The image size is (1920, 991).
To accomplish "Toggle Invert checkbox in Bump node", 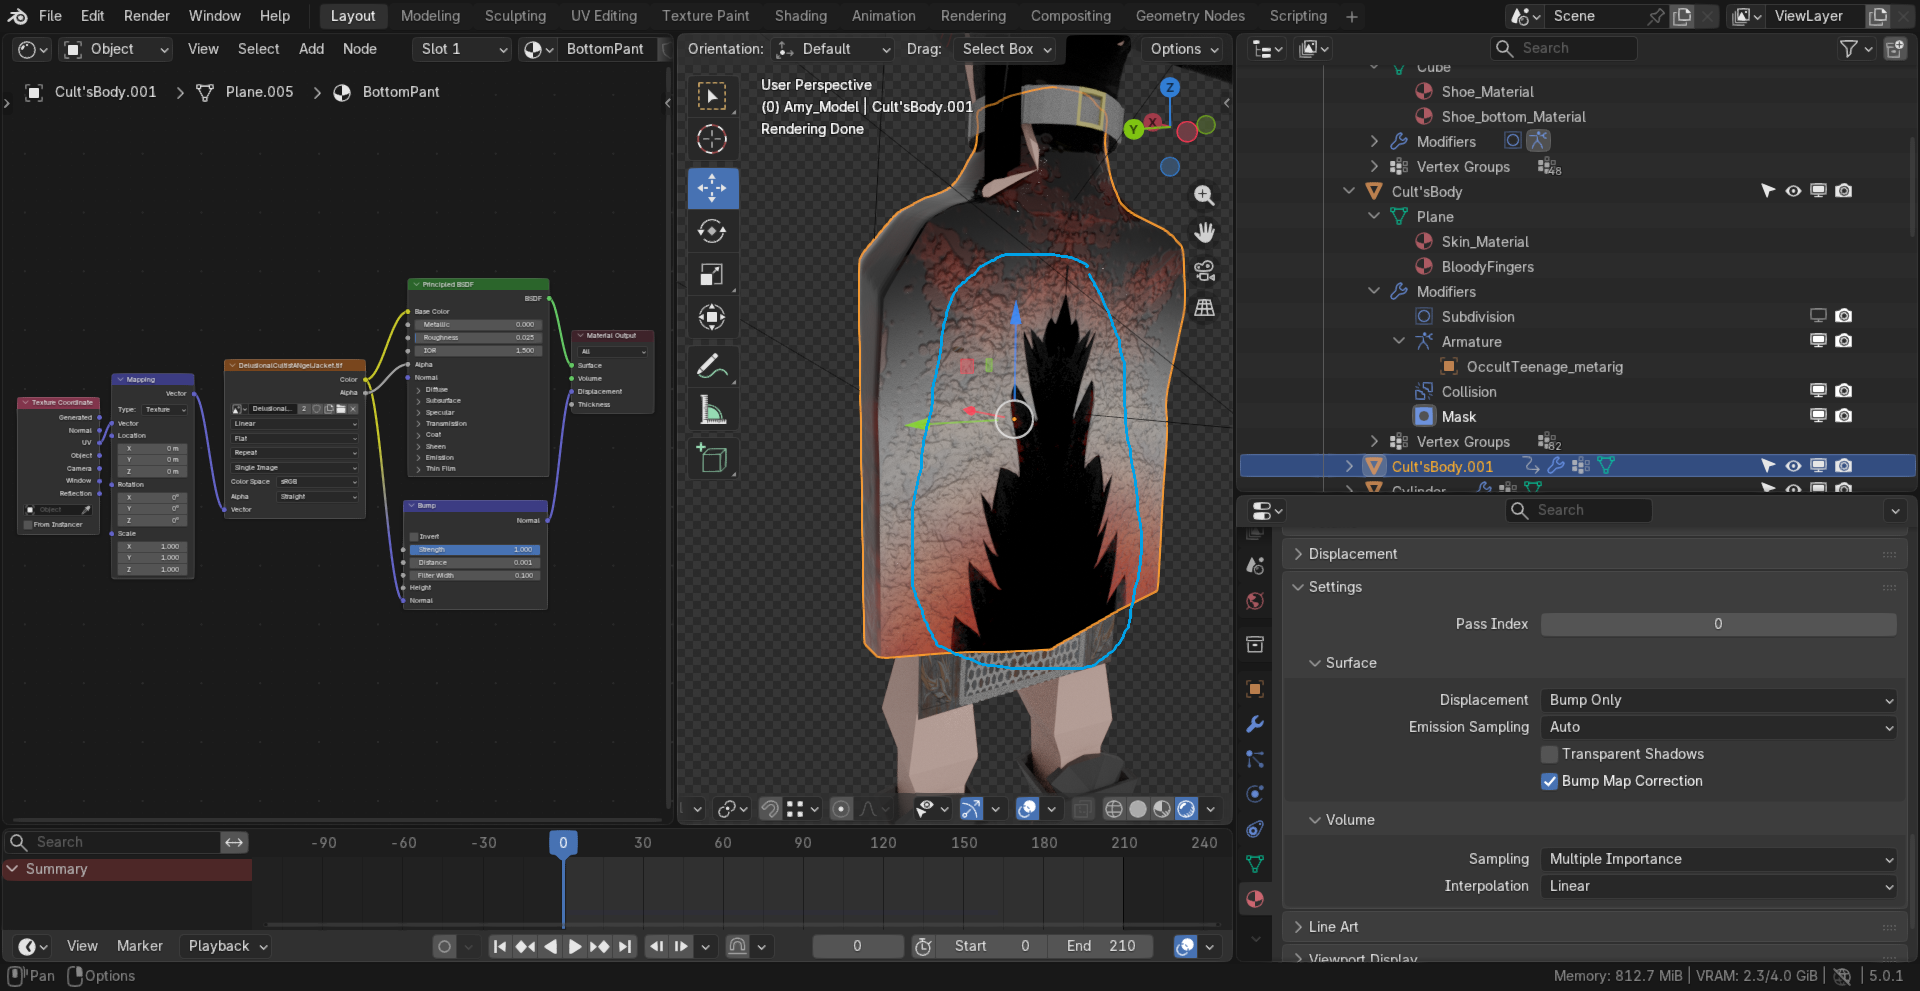I will pos(415,537).
